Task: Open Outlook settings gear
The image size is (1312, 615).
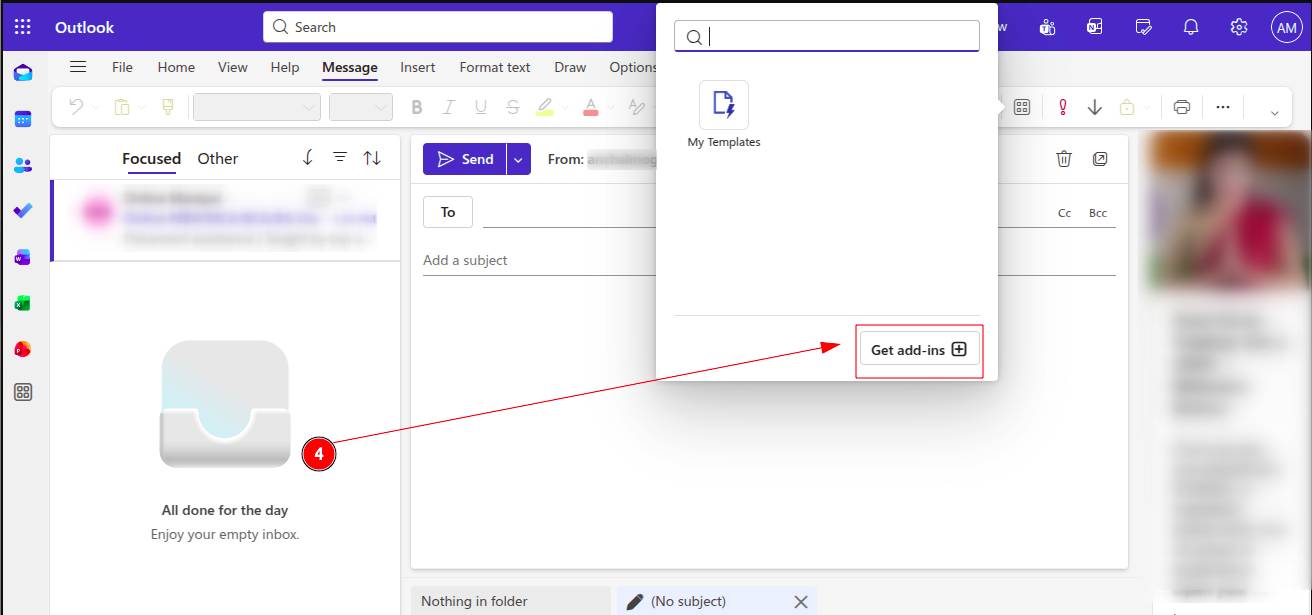Action: [1239, 27]
